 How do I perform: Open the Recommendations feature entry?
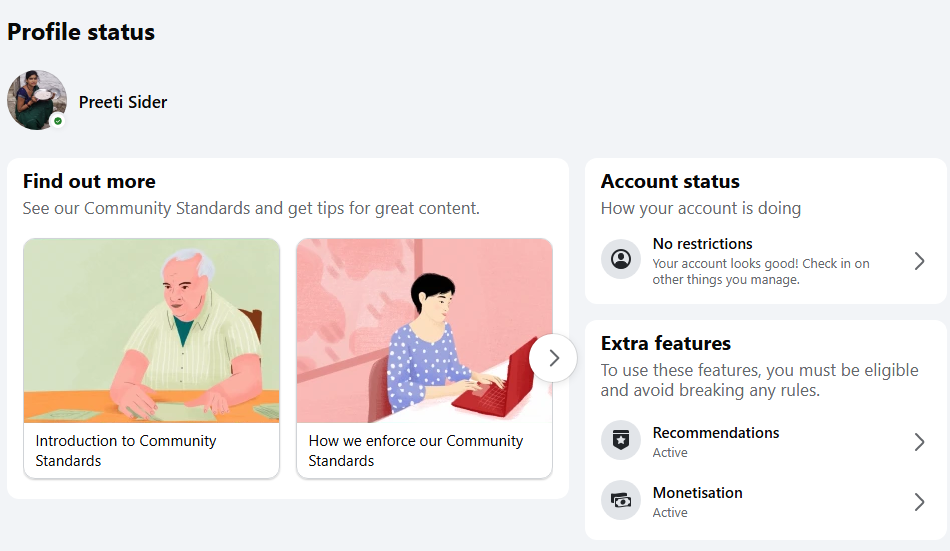(765, 441)
